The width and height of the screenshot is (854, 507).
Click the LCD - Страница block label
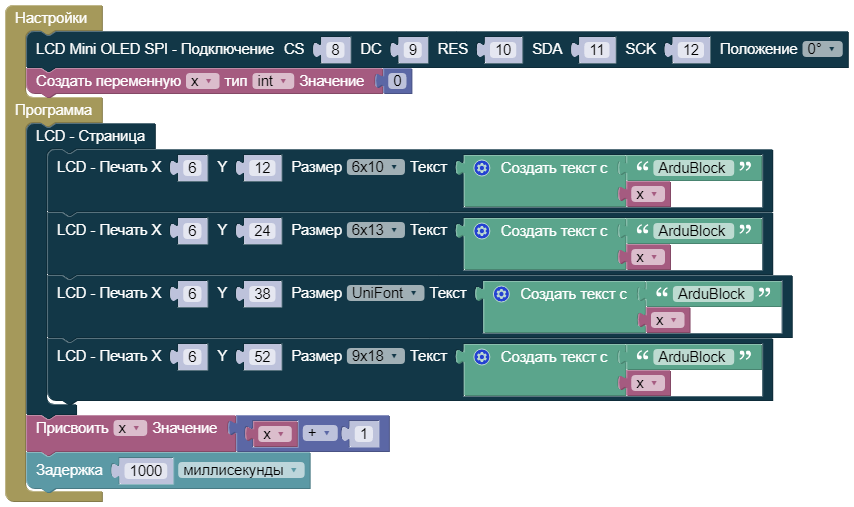click(90, 136)
